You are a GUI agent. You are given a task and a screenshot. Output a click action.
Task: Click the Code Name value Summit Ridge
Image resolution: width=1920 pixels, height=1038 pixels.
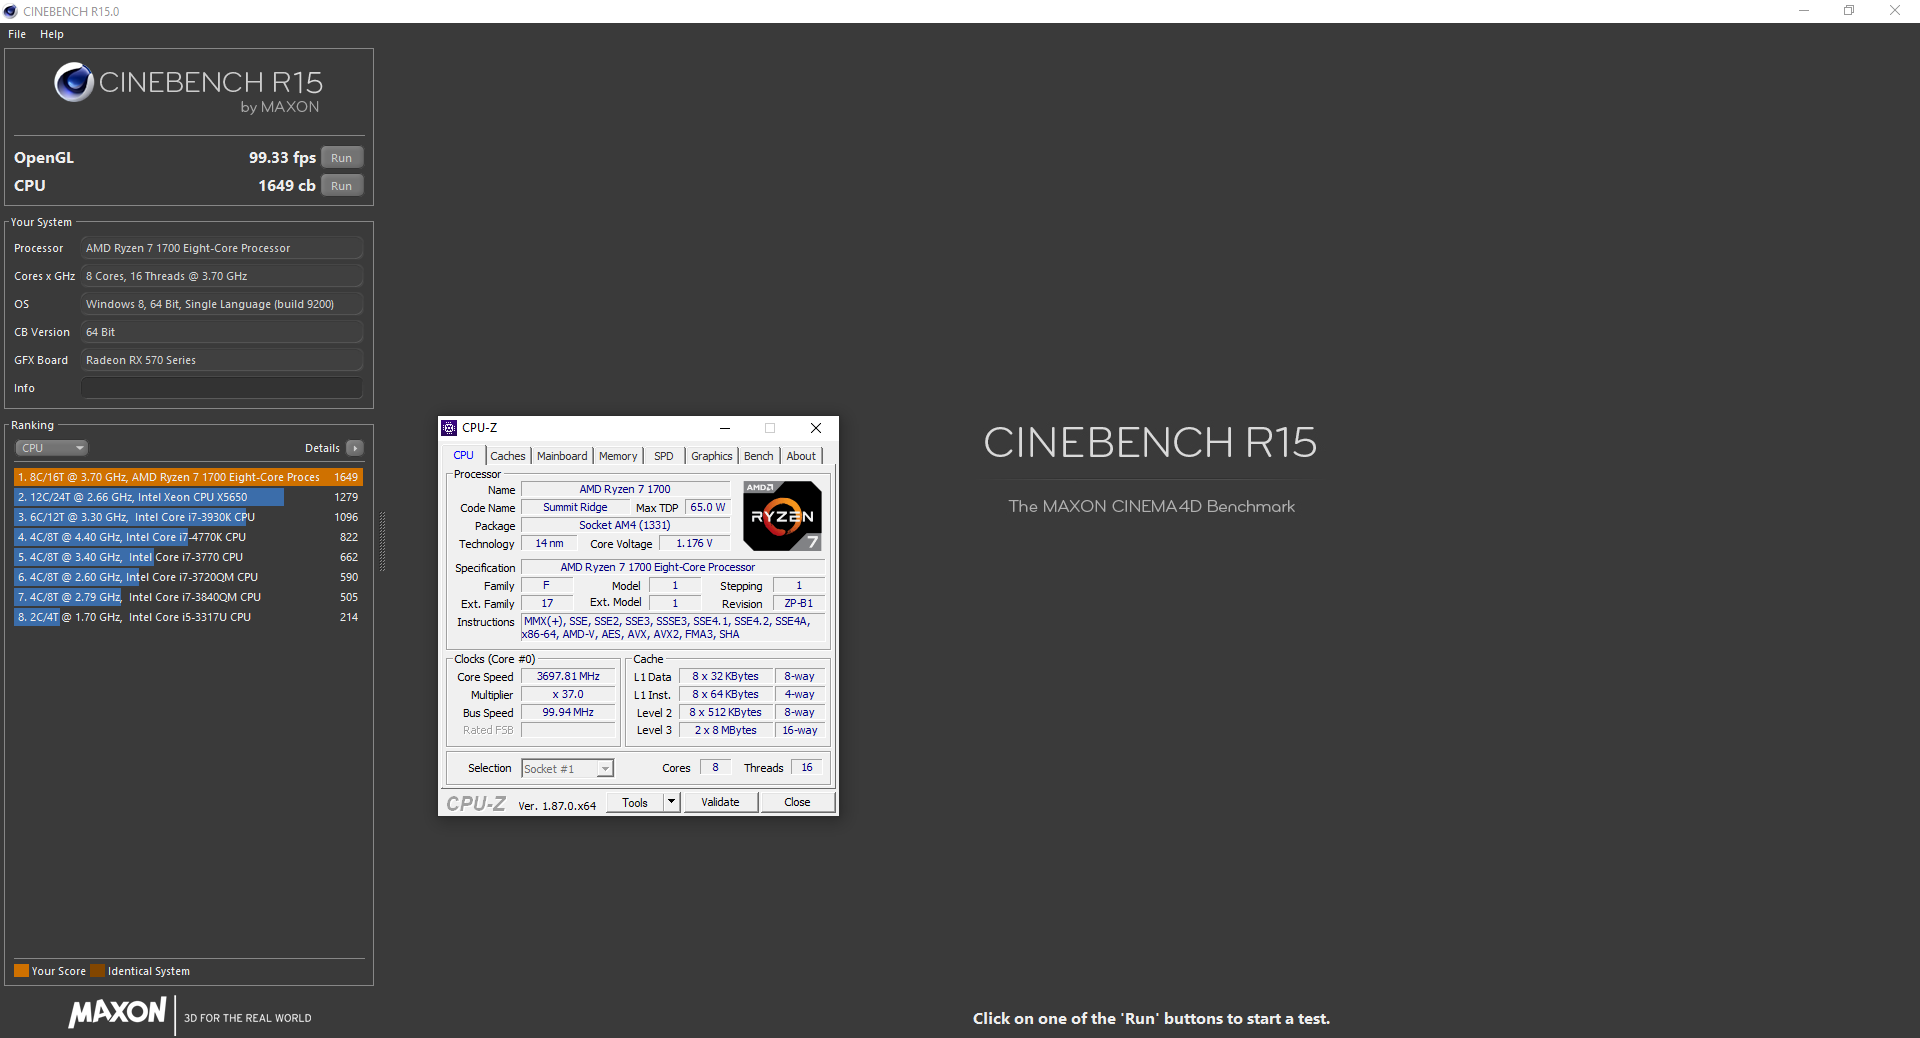pyautogui.click(x=575, y=508)
